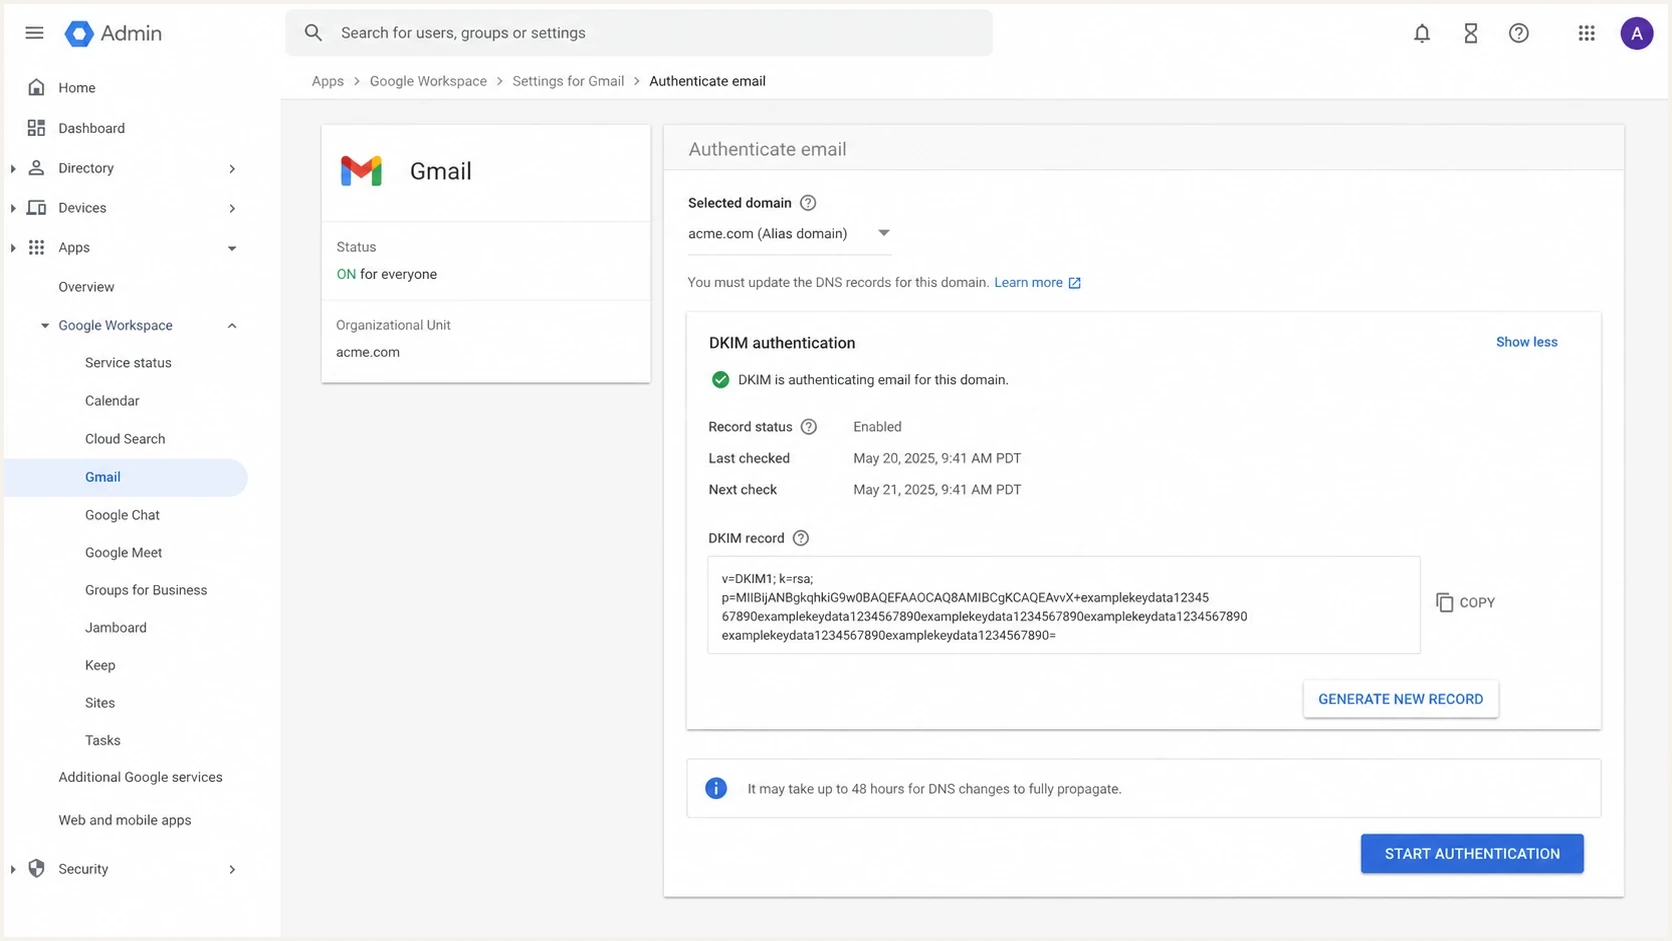Click the Directory person icon

point(36,168)
